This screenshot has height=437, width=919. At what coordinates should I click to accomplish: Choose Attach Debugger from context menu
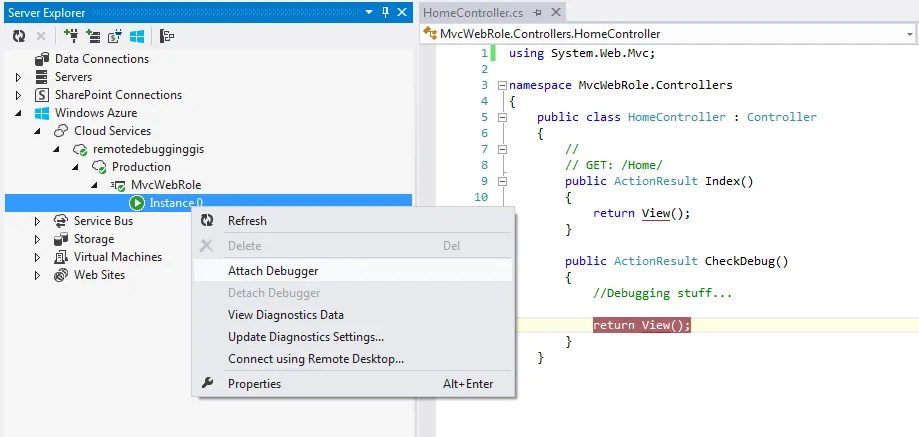[x=353, y=271]
